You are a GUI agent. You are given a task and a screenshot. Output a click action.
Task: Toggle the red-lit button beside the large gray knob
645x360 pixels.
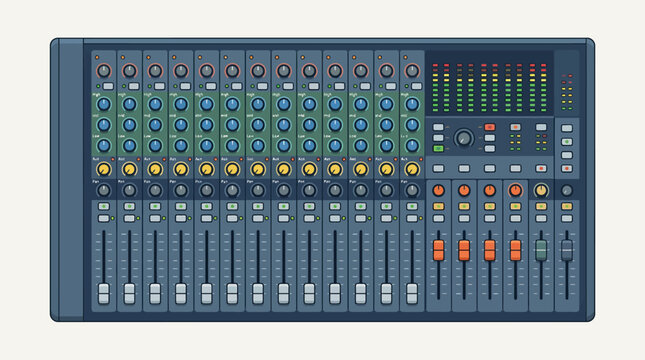tap(490, 127)
